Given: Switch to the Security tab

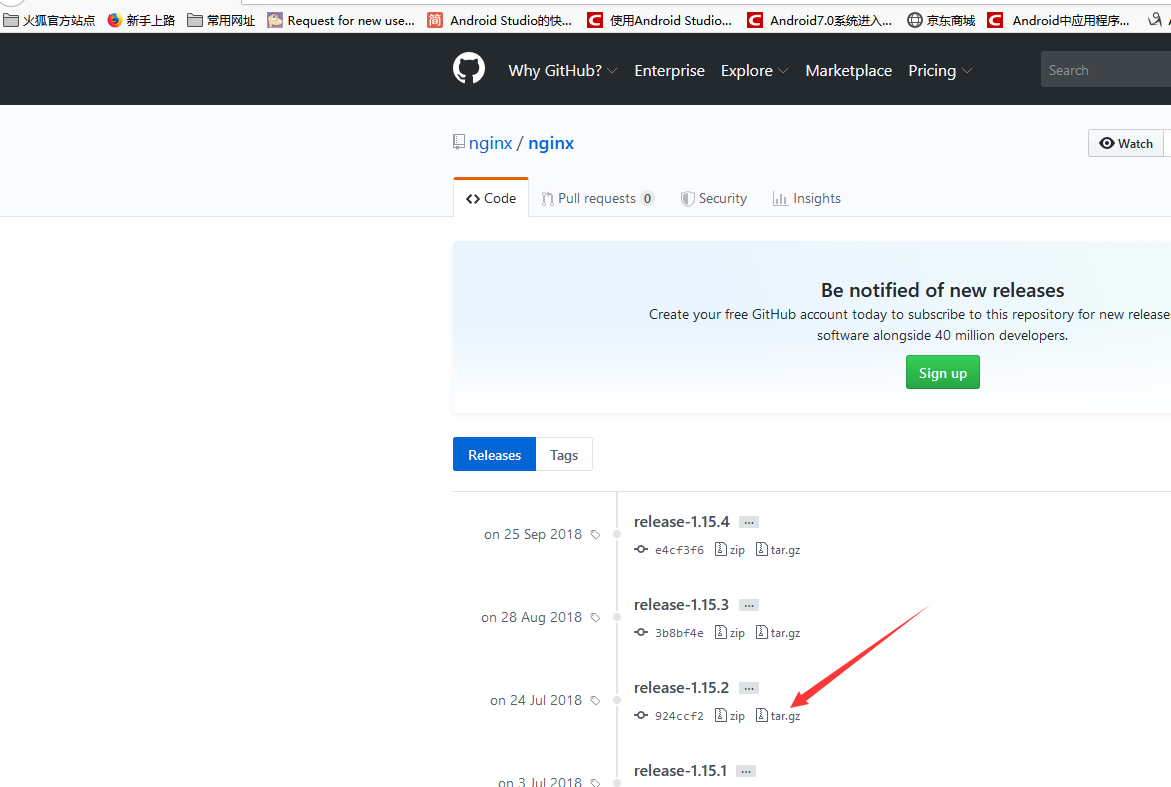Looking at the screenshot, I should coord(714,198).
